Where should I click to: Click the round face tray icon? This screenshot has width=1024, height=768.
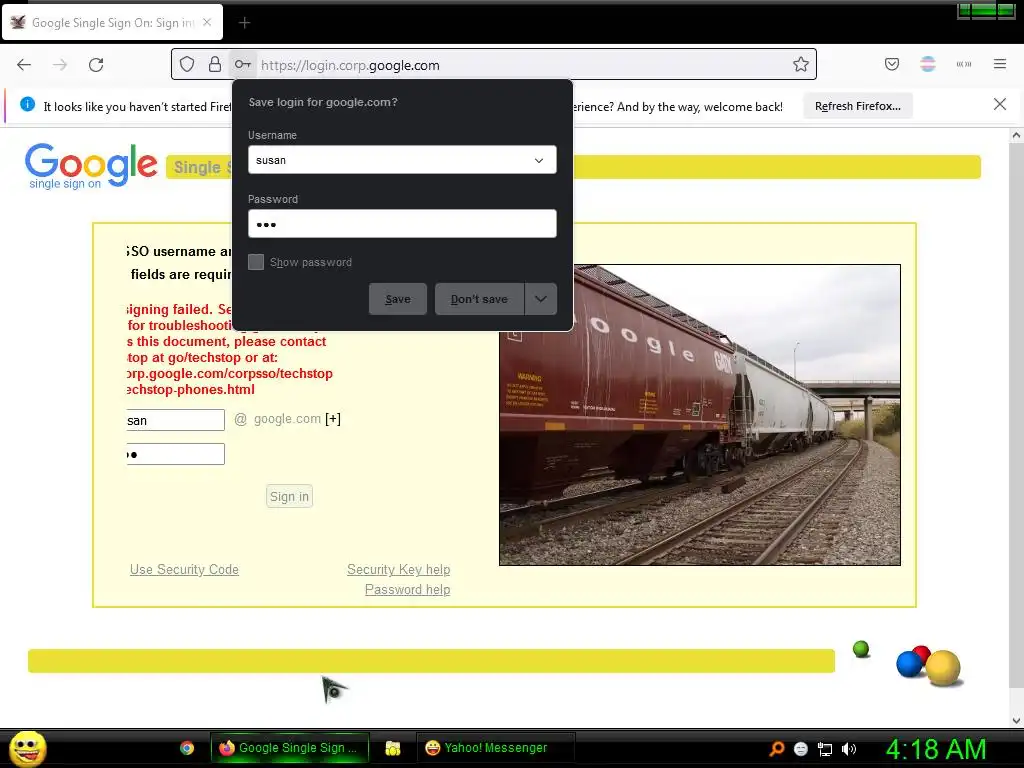point(801,749)
